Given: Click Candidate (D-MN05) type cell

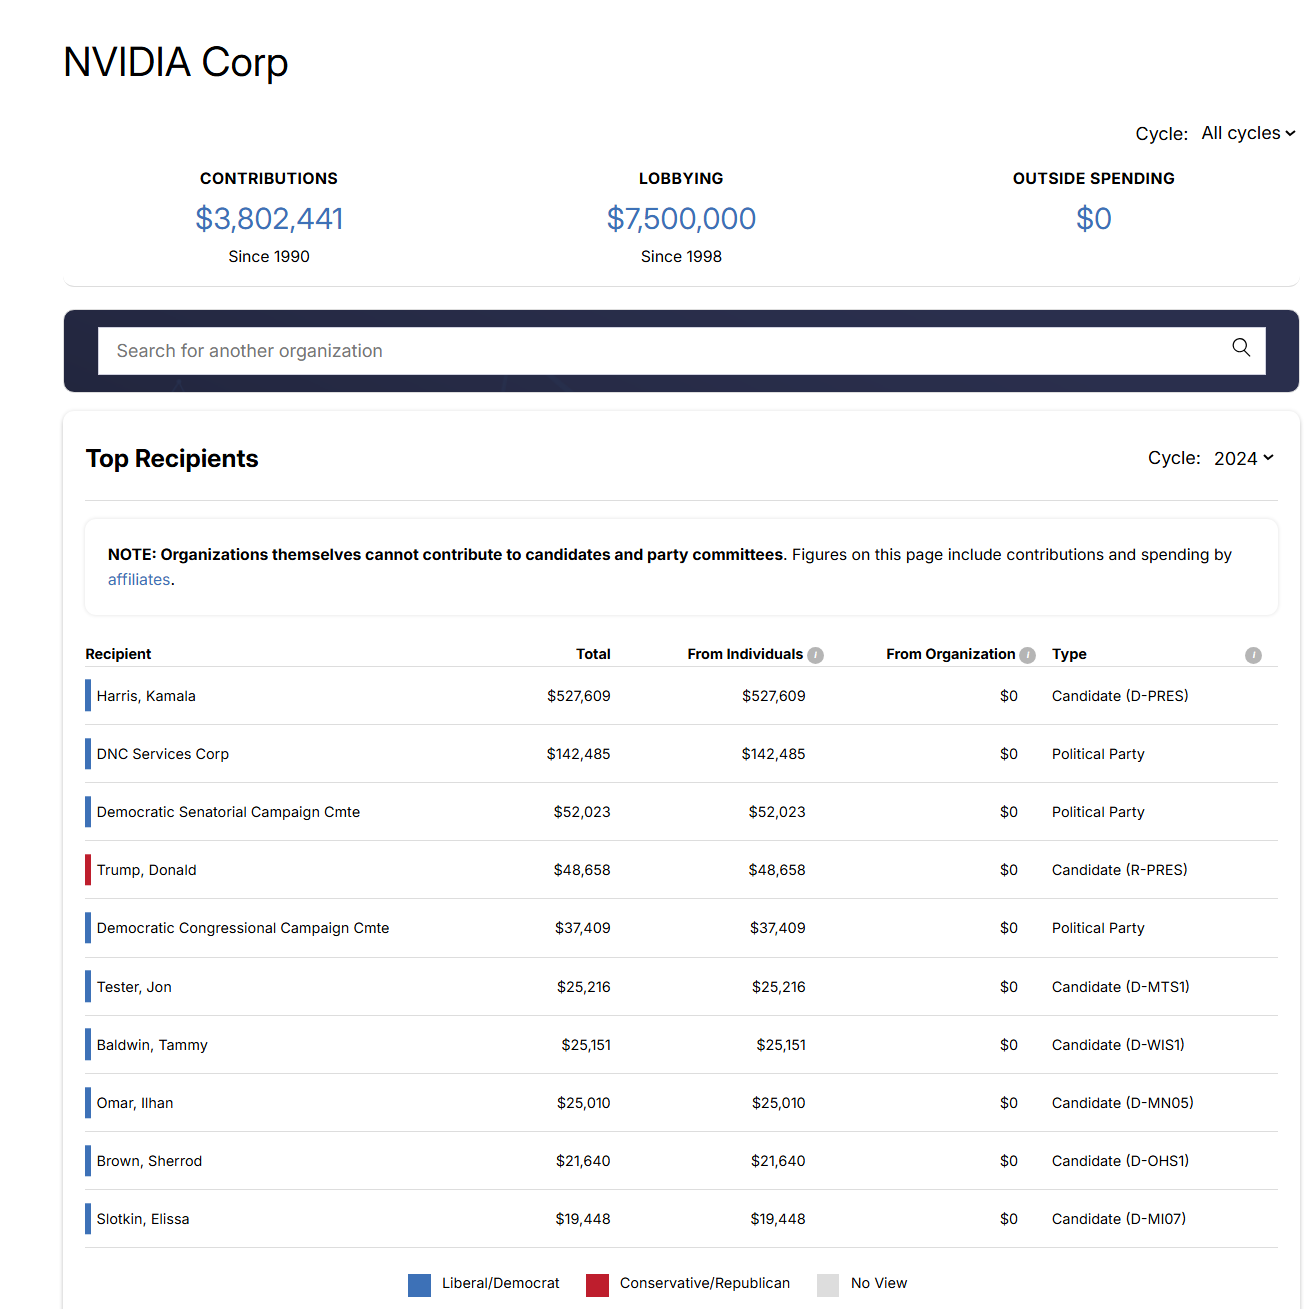Looking at the screenshot, I should click(1123, 1103).
